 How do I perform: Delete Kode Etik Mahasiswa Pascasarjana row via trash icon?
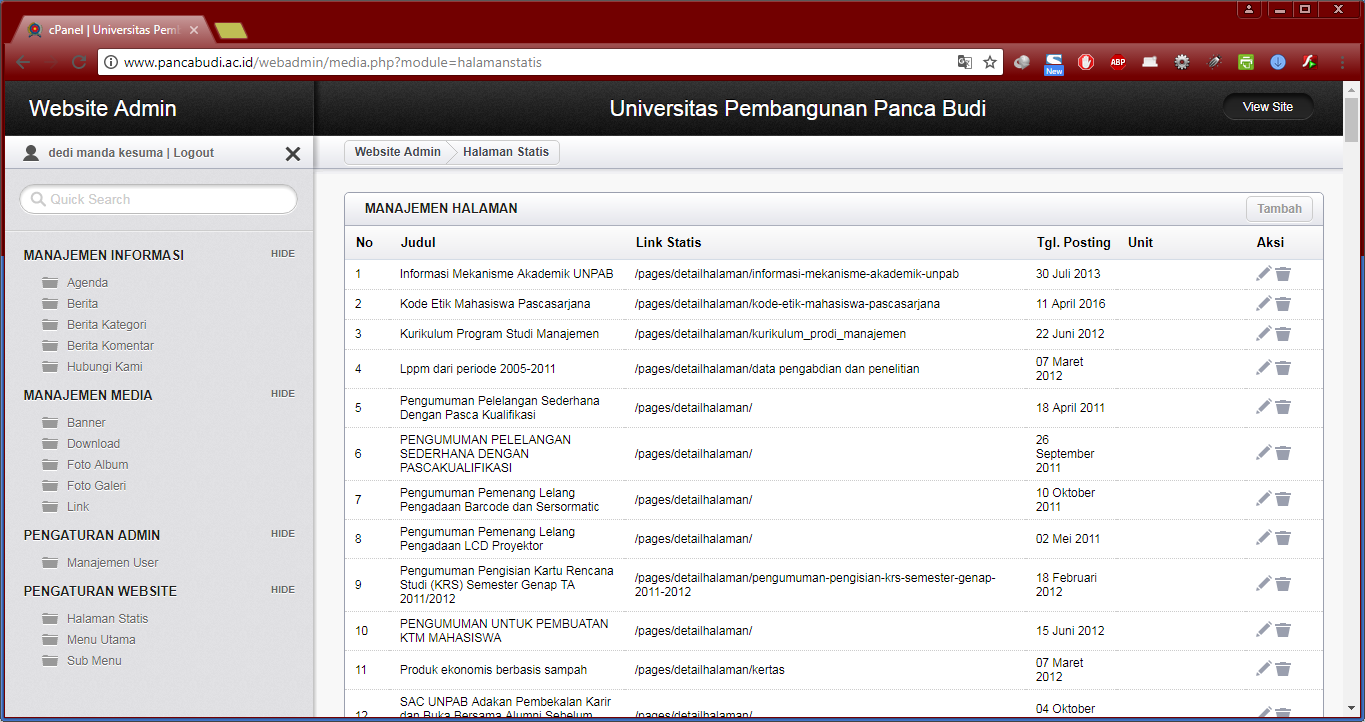coord(1283,304)
